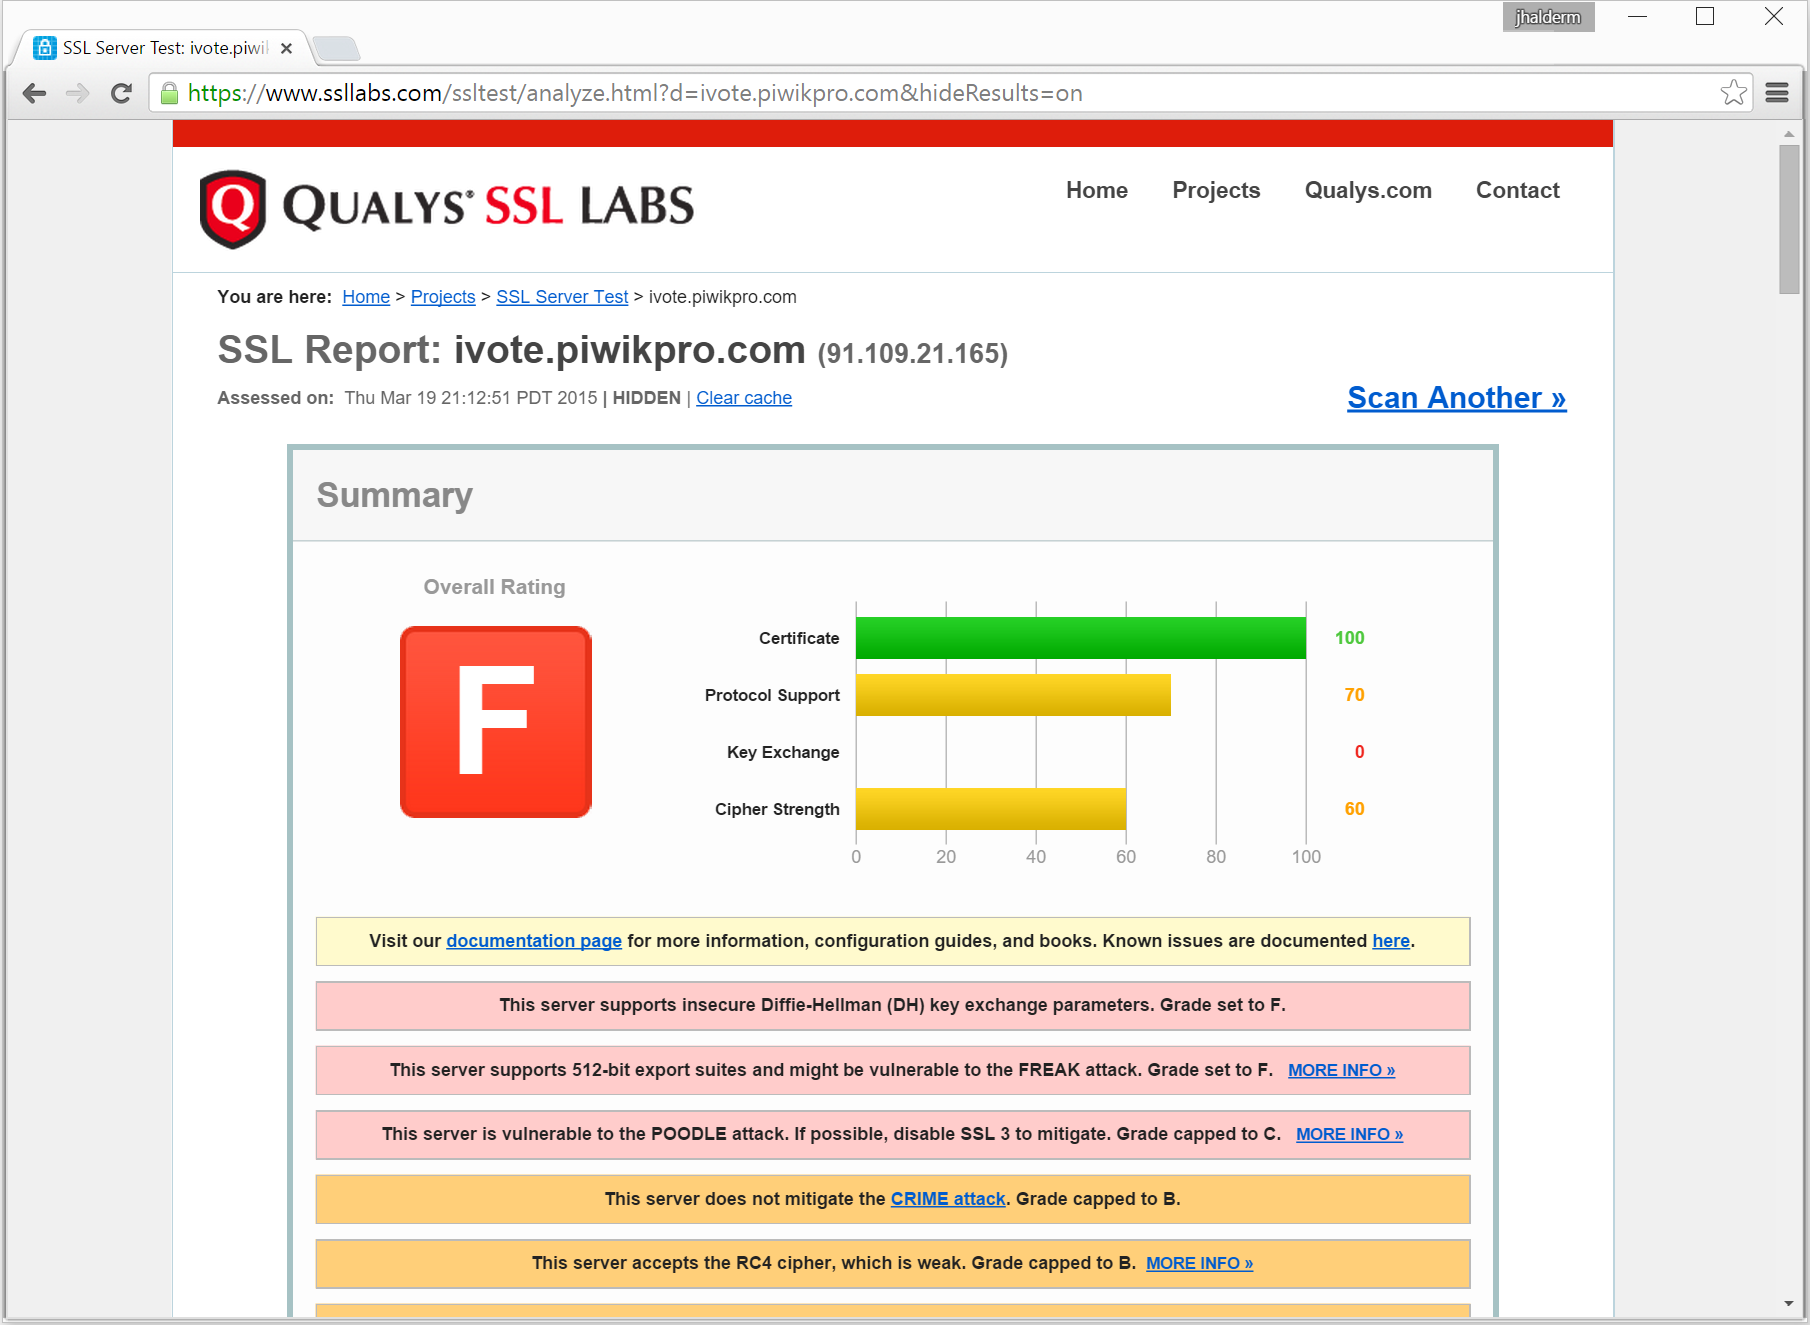Close the browser window
Viewport: 1810px width, 1325px height.
[x=1774, y=17]
